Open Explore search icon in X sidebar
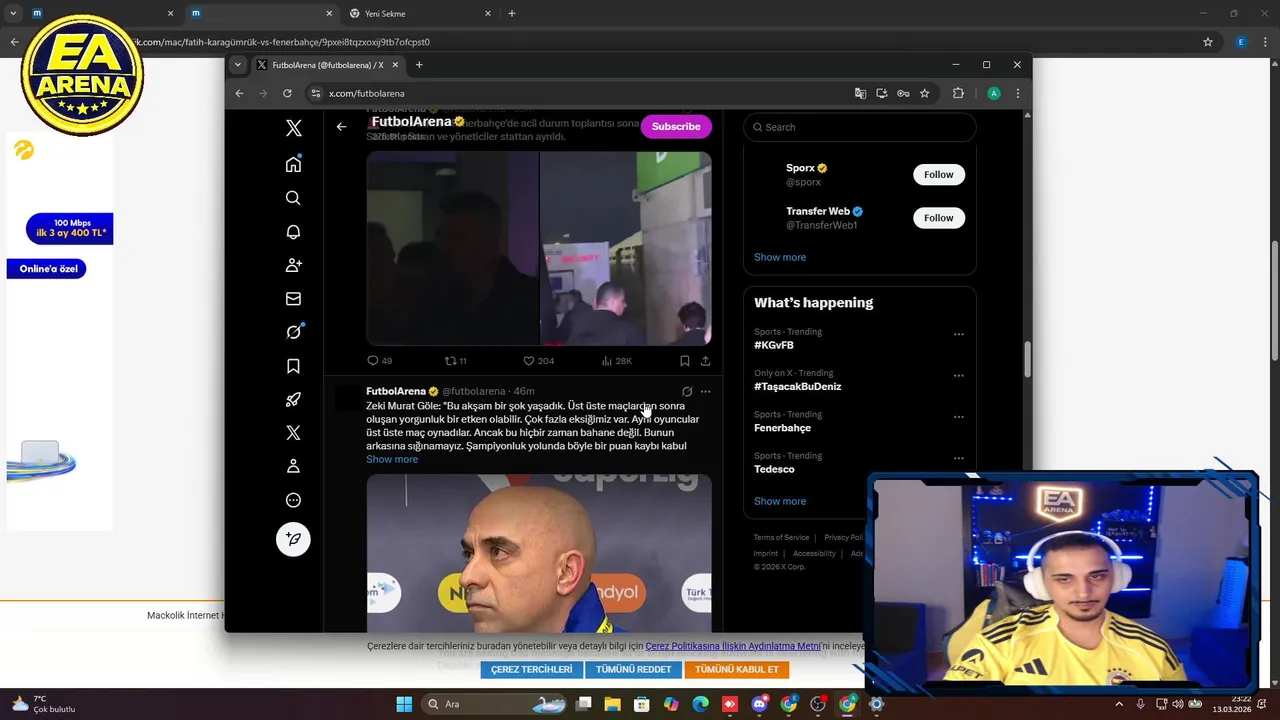Image resolution: width=1280 pixels, height=720 pixels. pos(293,198)
